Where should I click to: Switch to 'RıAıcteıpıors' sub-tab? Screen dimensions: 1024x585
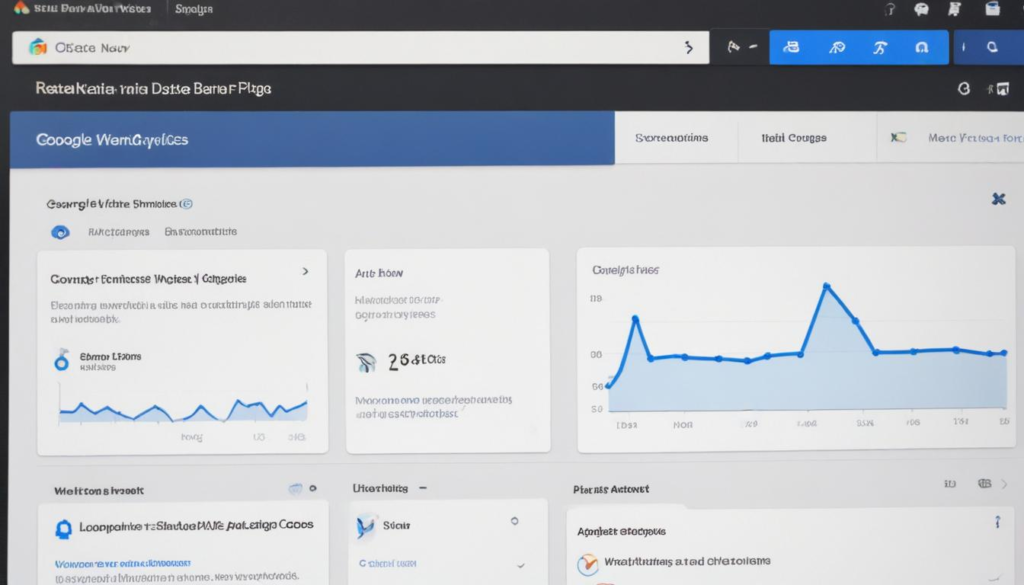(119, 232)
